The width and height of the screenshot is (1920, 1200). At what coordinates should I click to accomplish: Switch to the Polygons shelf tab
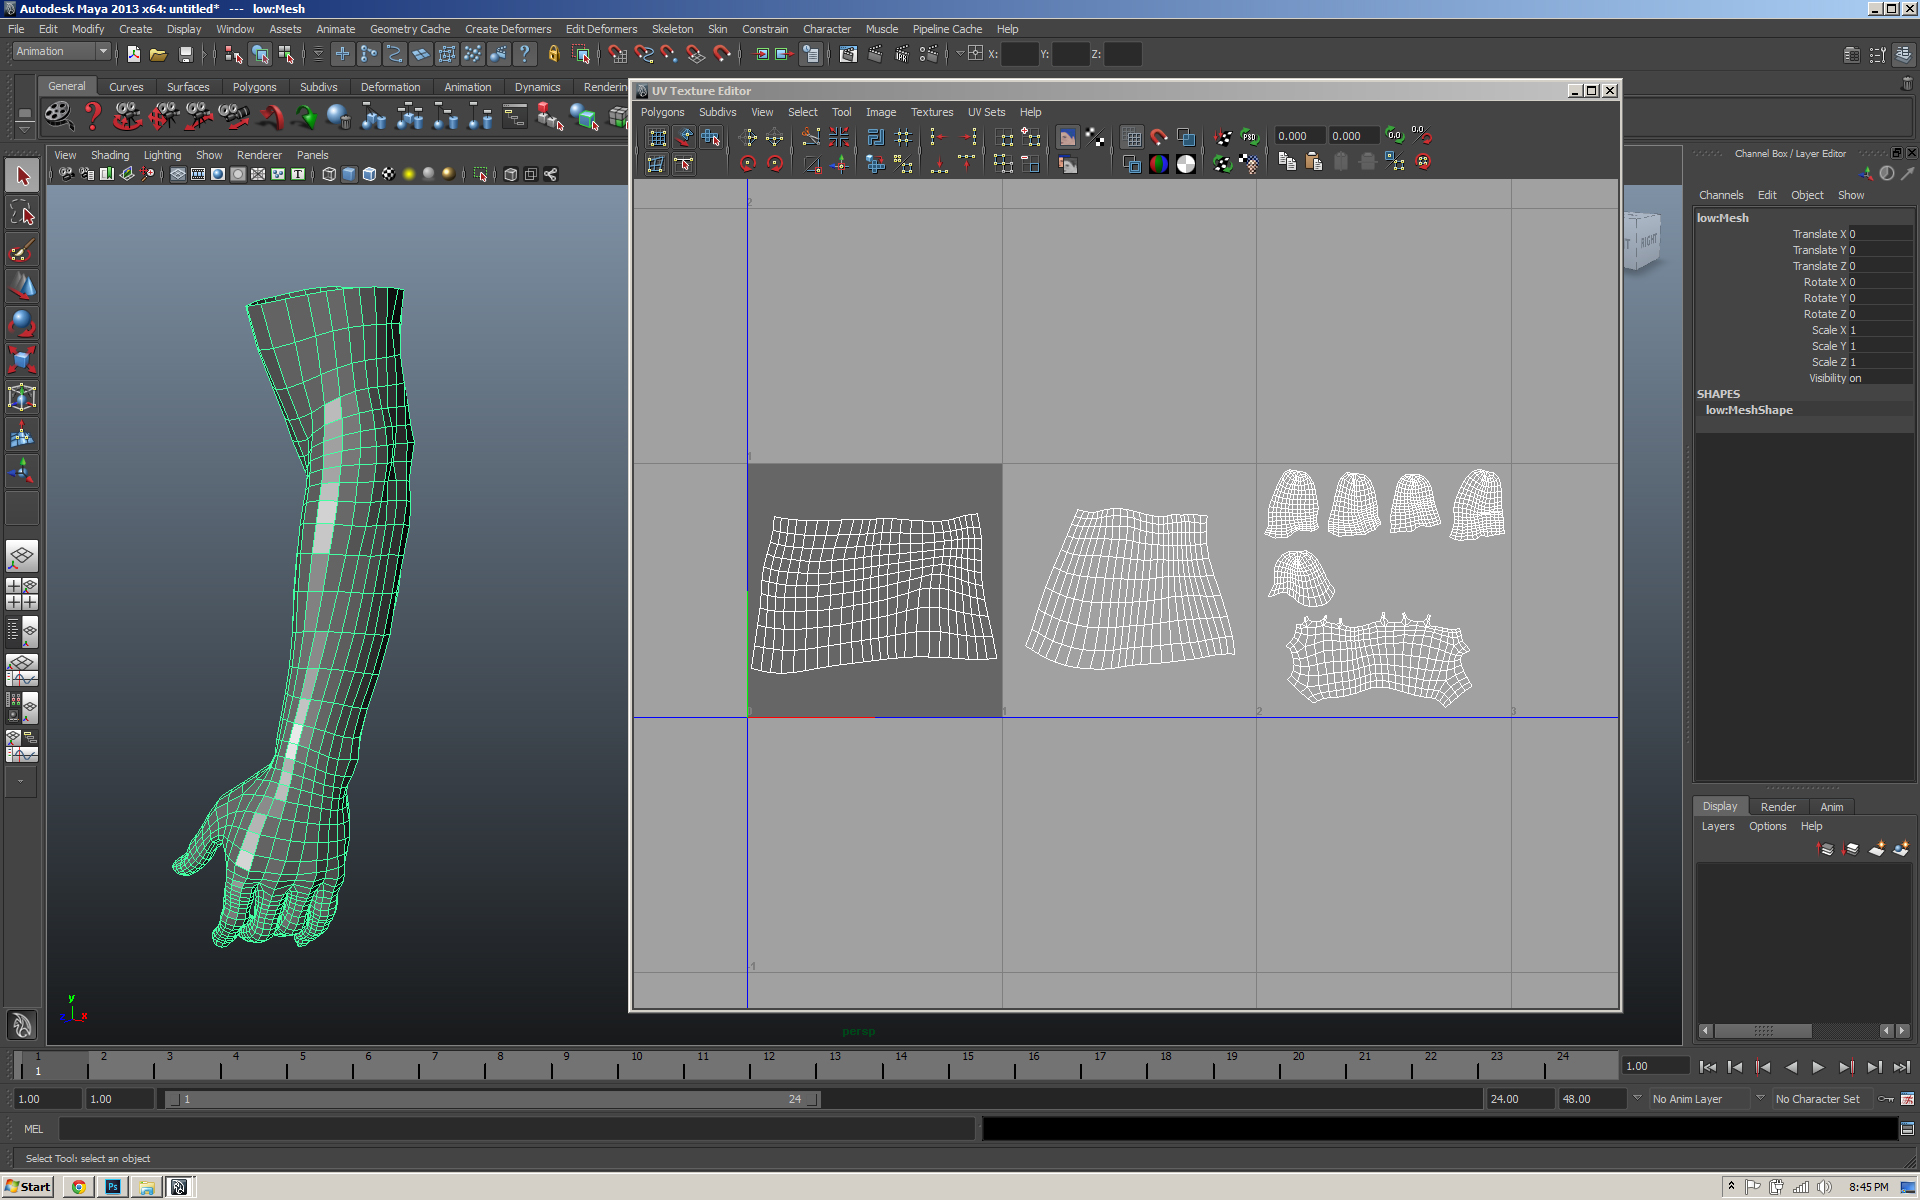pyautogui.click(x=255, y=86)
